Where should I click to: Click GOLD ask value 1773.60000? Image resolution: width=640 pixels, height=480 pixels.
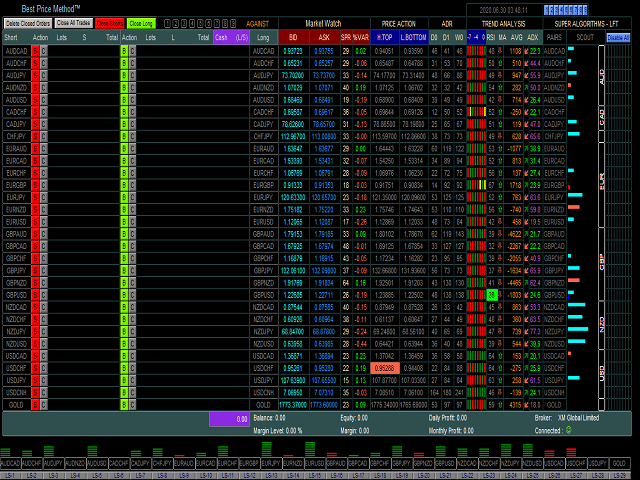(x=324, y=404)
